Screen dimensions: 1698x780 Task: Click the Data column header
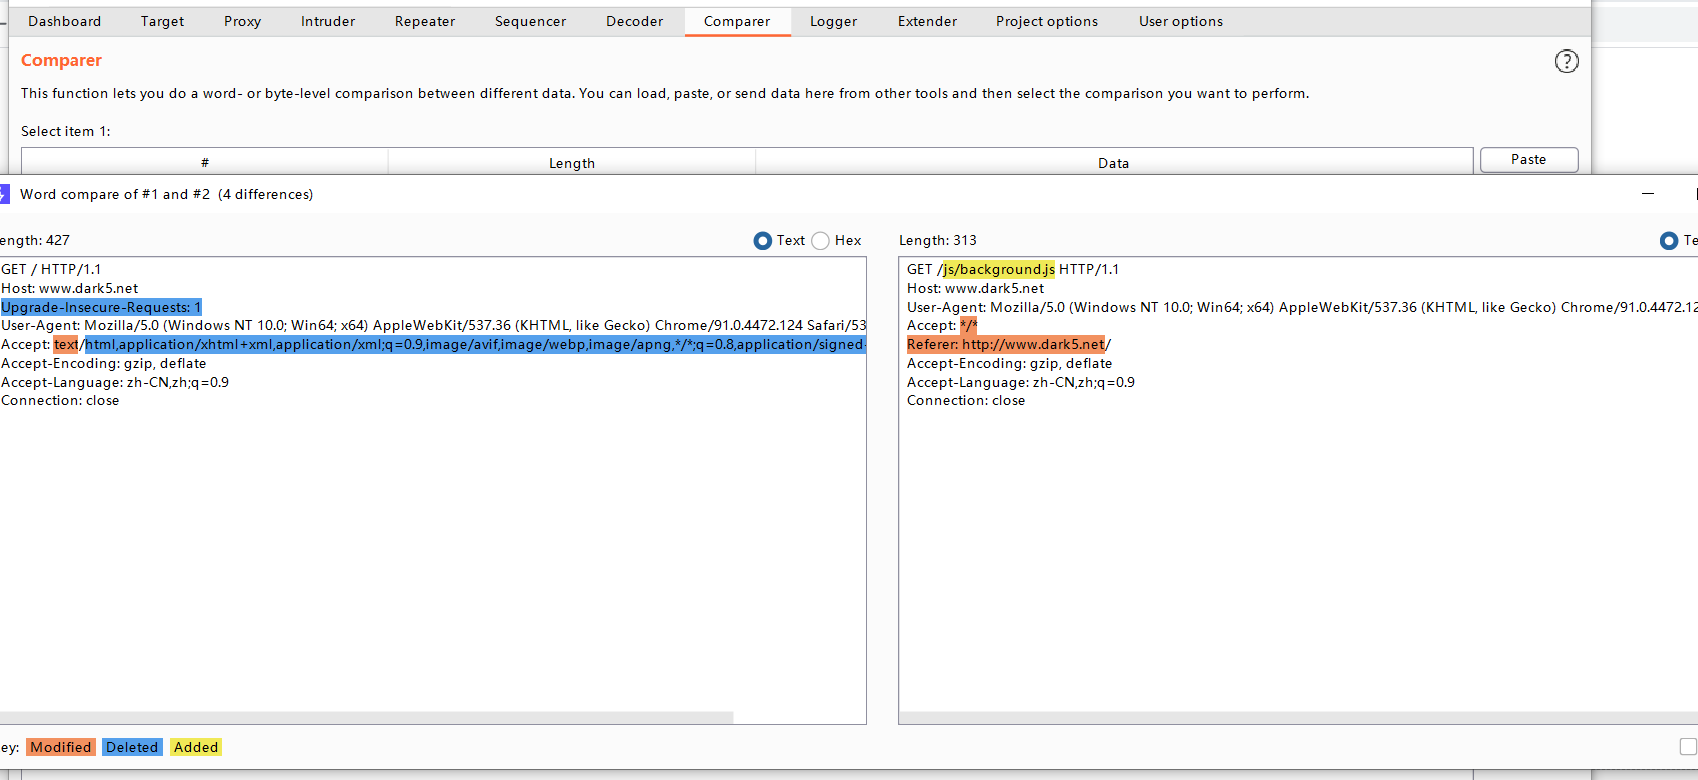coord(1114,163)
